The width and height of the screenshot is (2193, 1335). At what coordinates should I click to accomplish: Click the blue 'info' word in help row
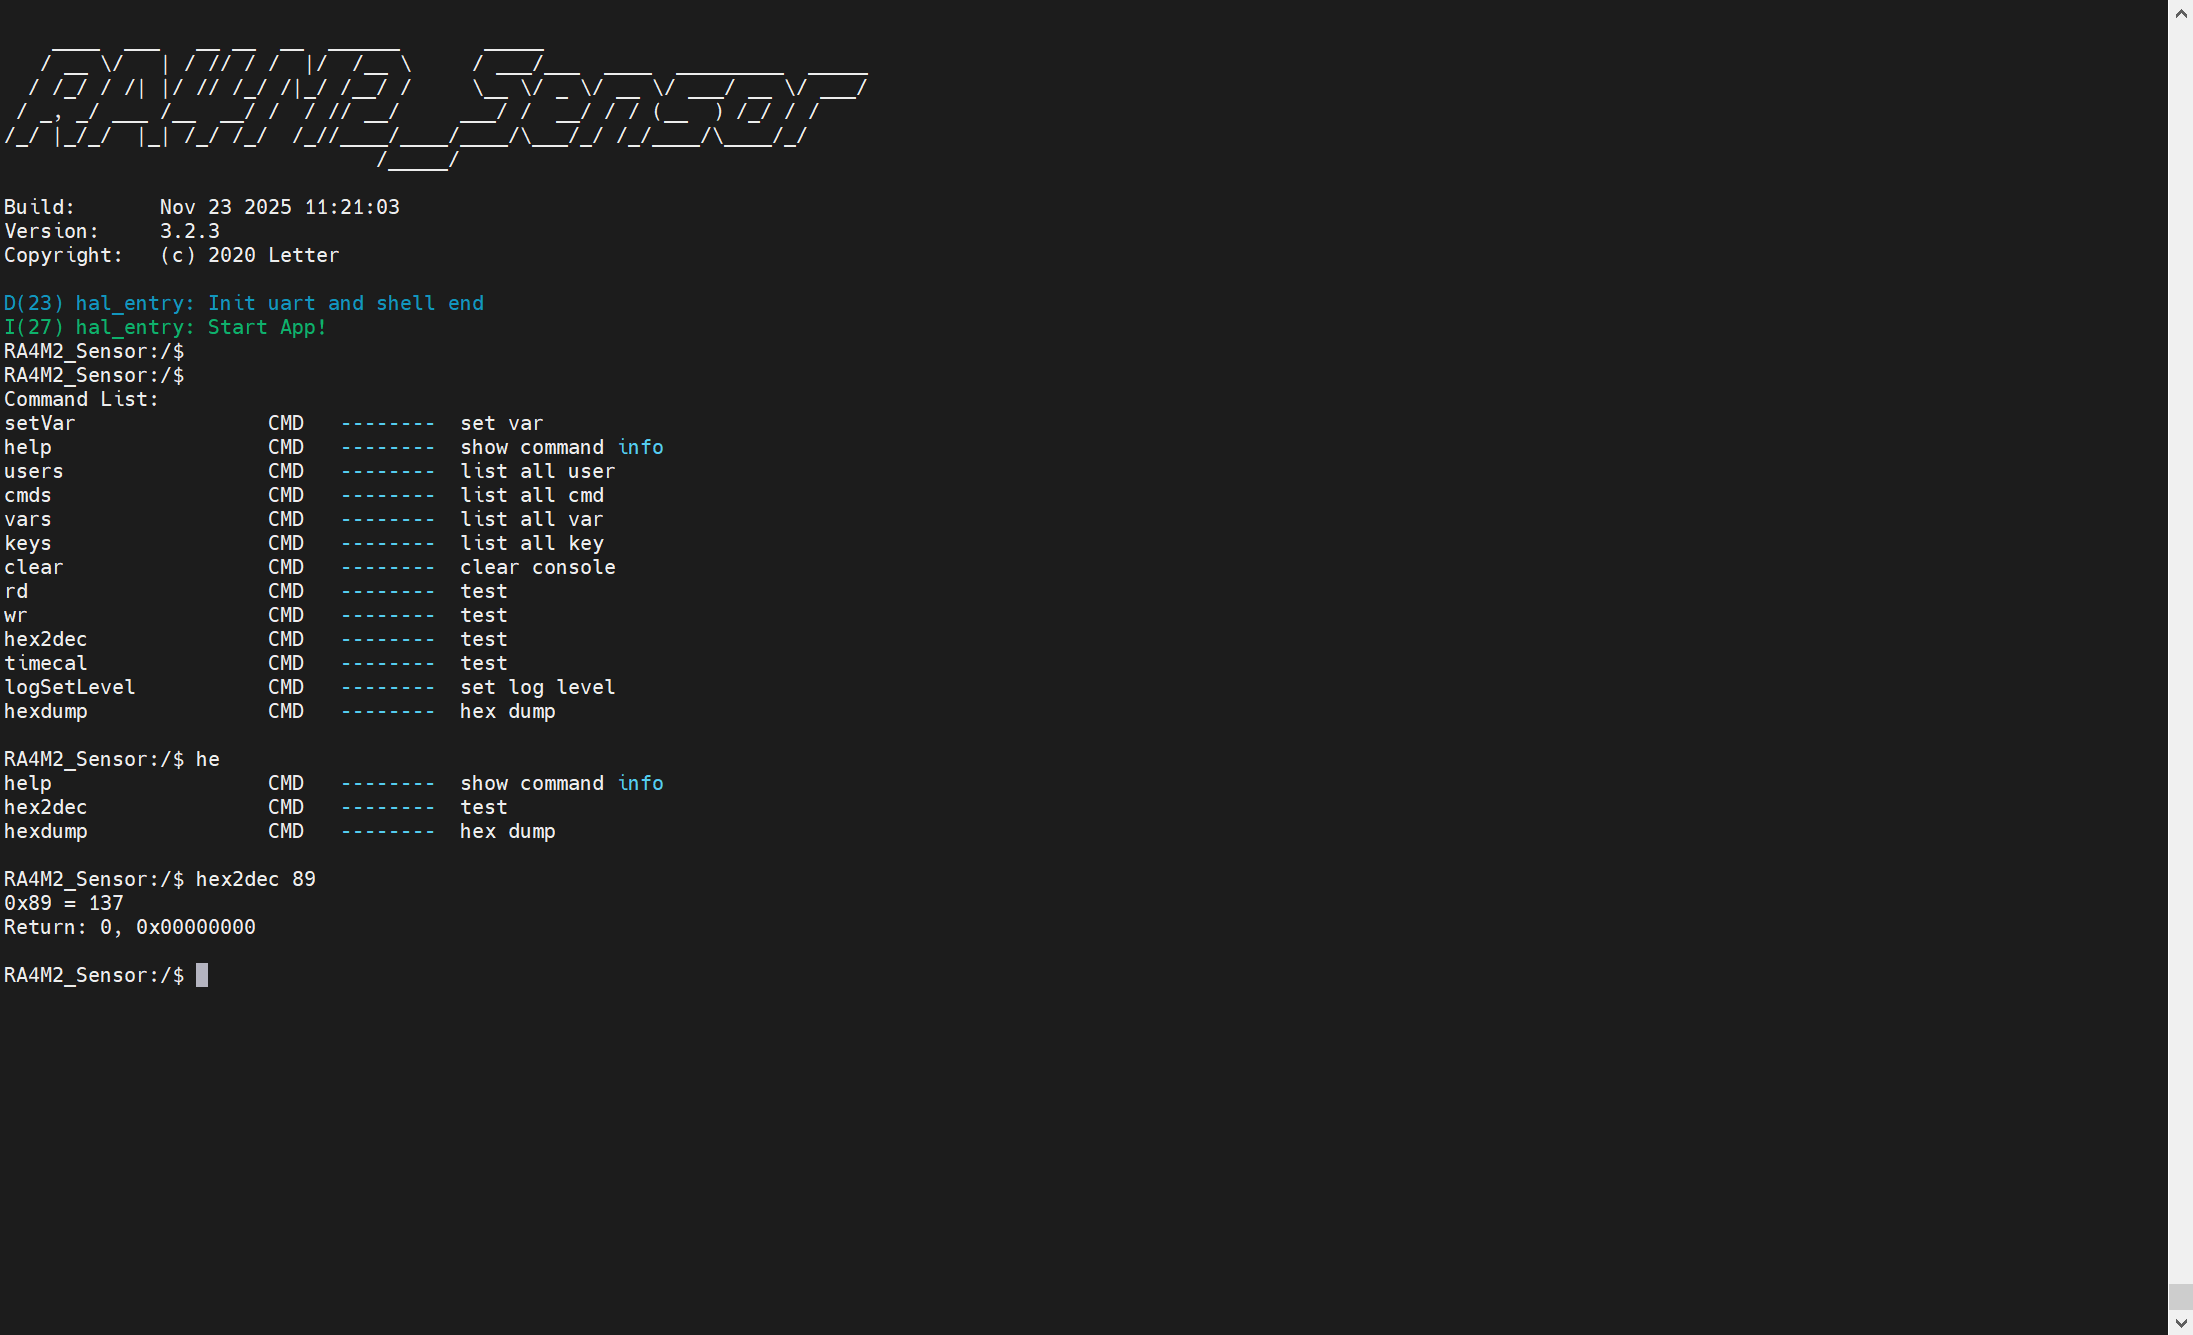click(641, 447)
